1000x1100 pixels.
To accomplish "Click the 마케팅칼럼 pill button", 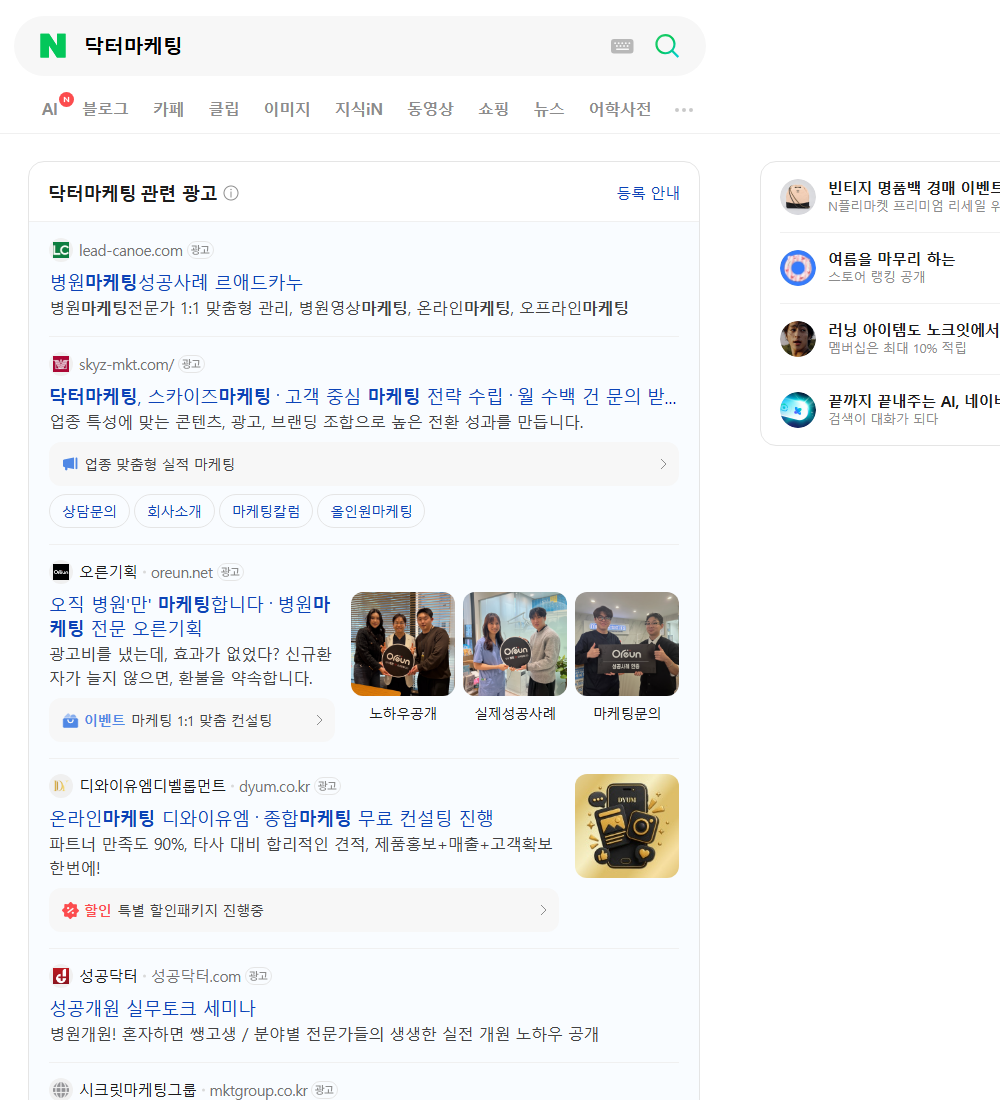I will pos(266,511).
